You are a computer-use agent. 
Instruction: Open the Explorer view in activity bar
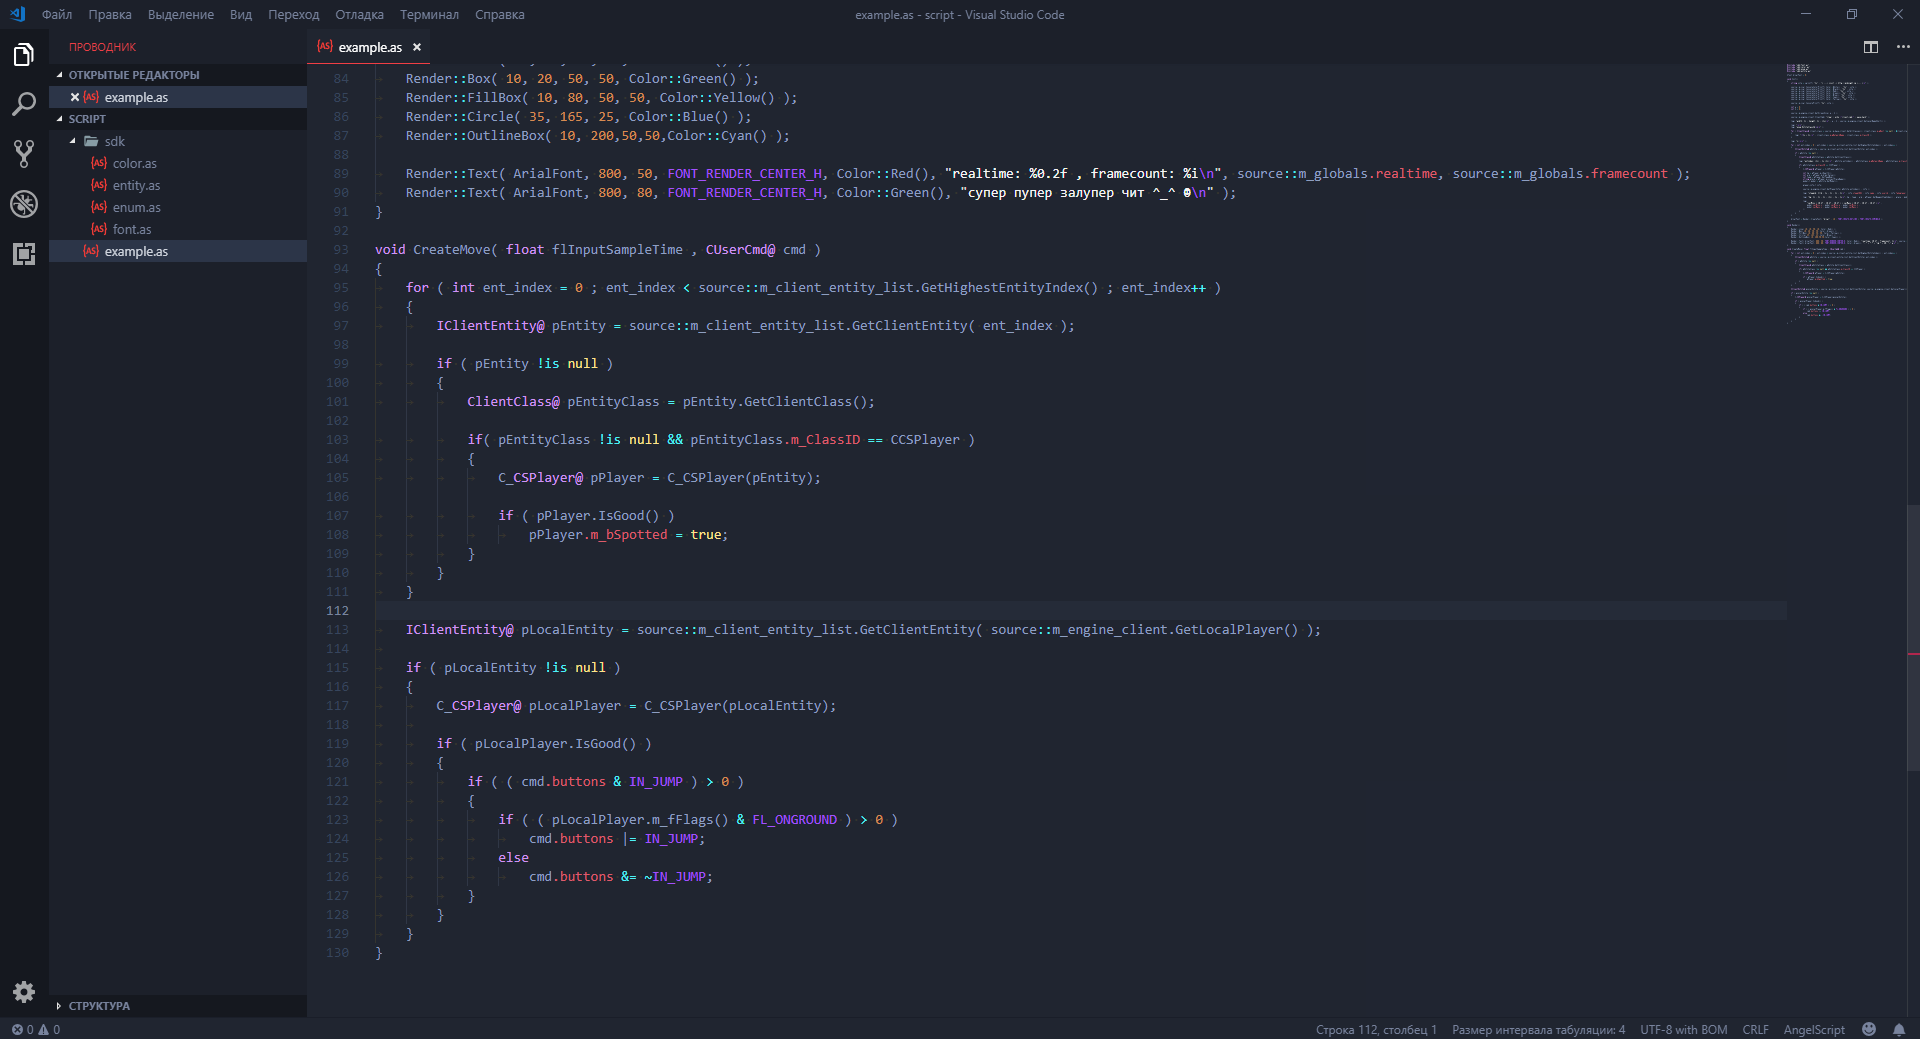point(24,54)
